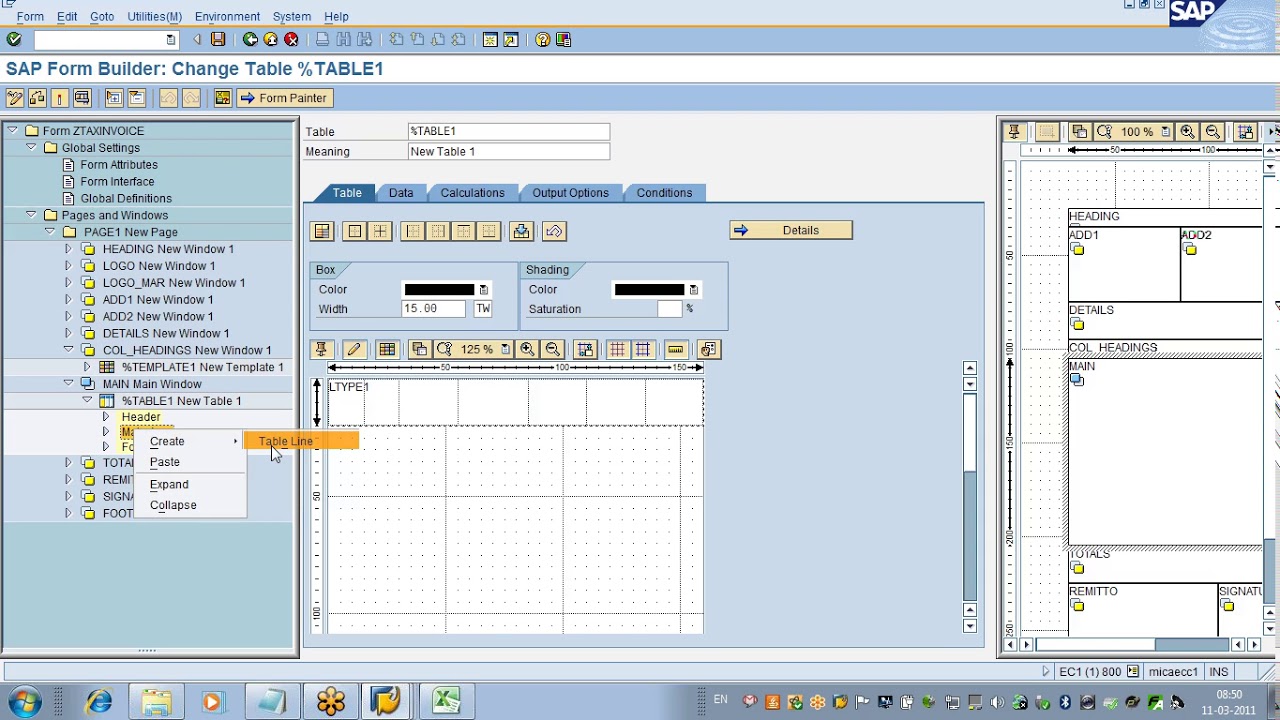Click the Save floppy disk icon
The height and width of the screenshot is (720, 1280).
coord(218,39)
